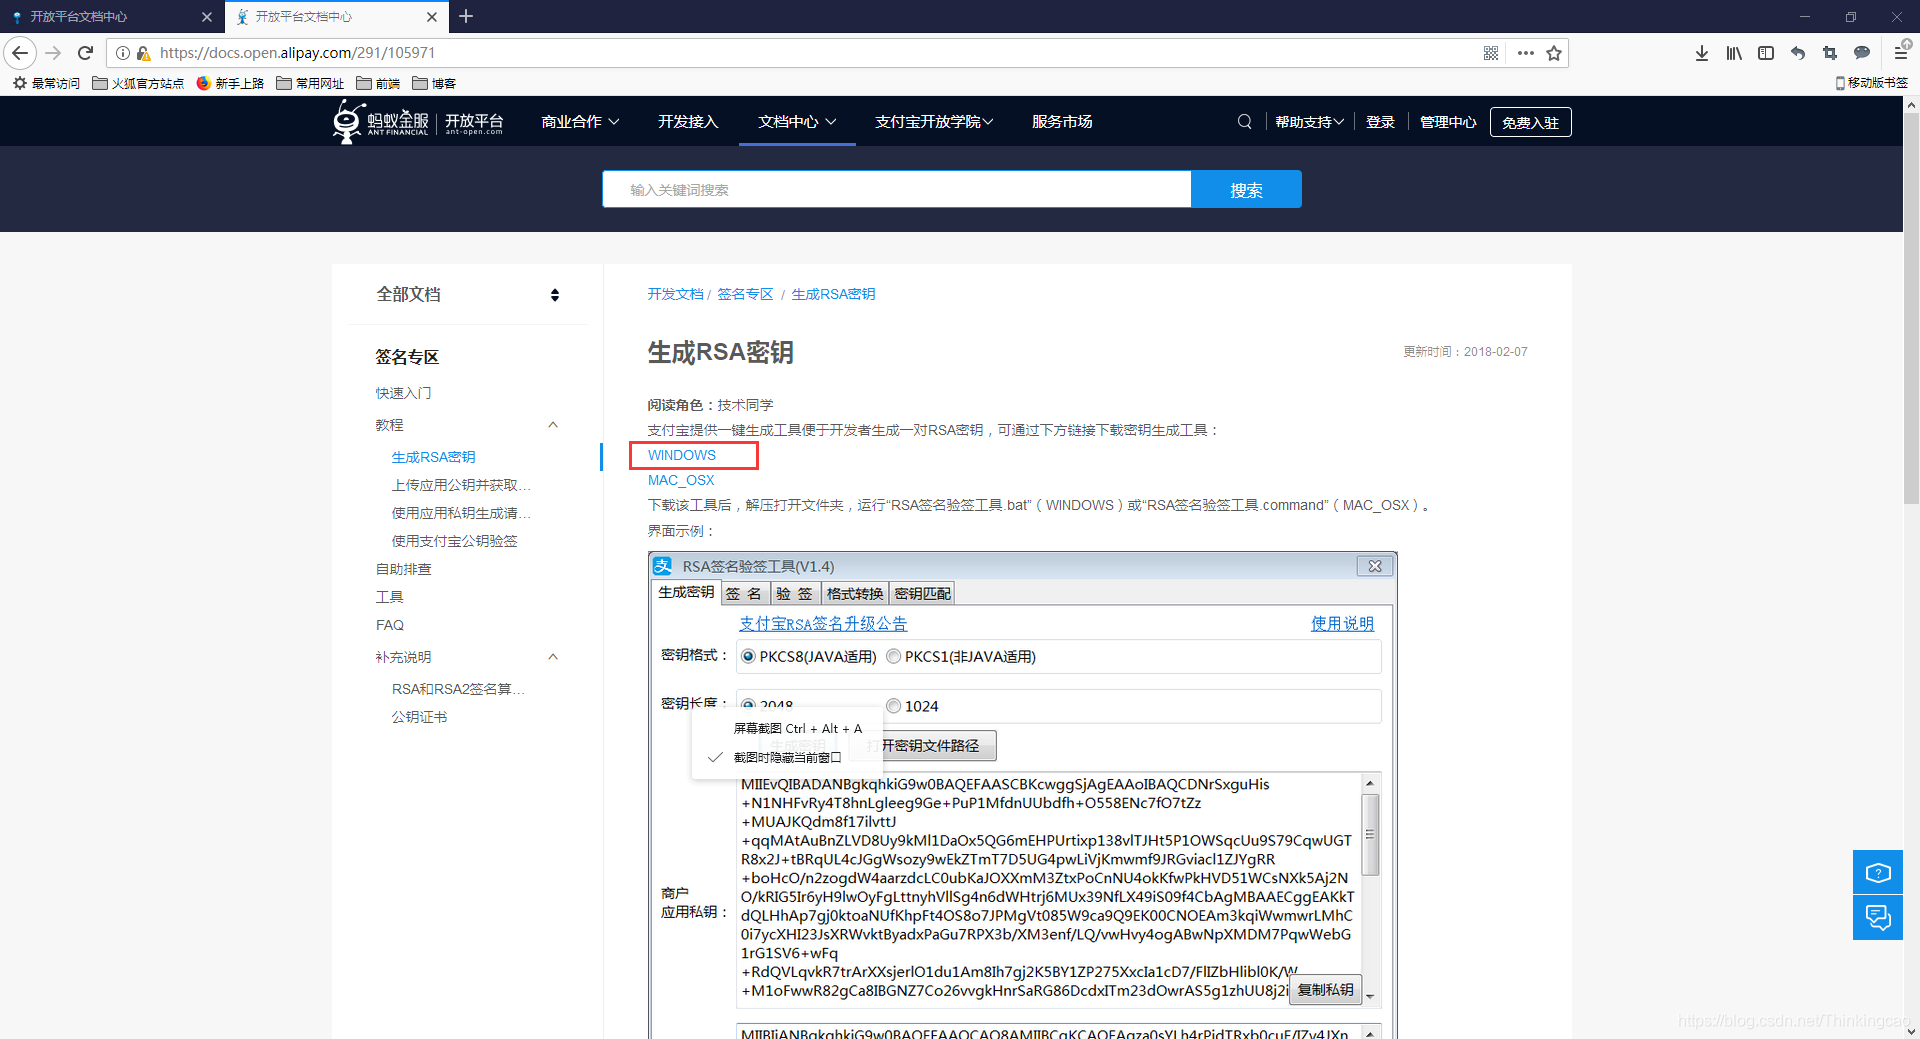Open 移动版书签 mobile bookmarks
Viewport: 1920px width, 1039px height.
1872,83
